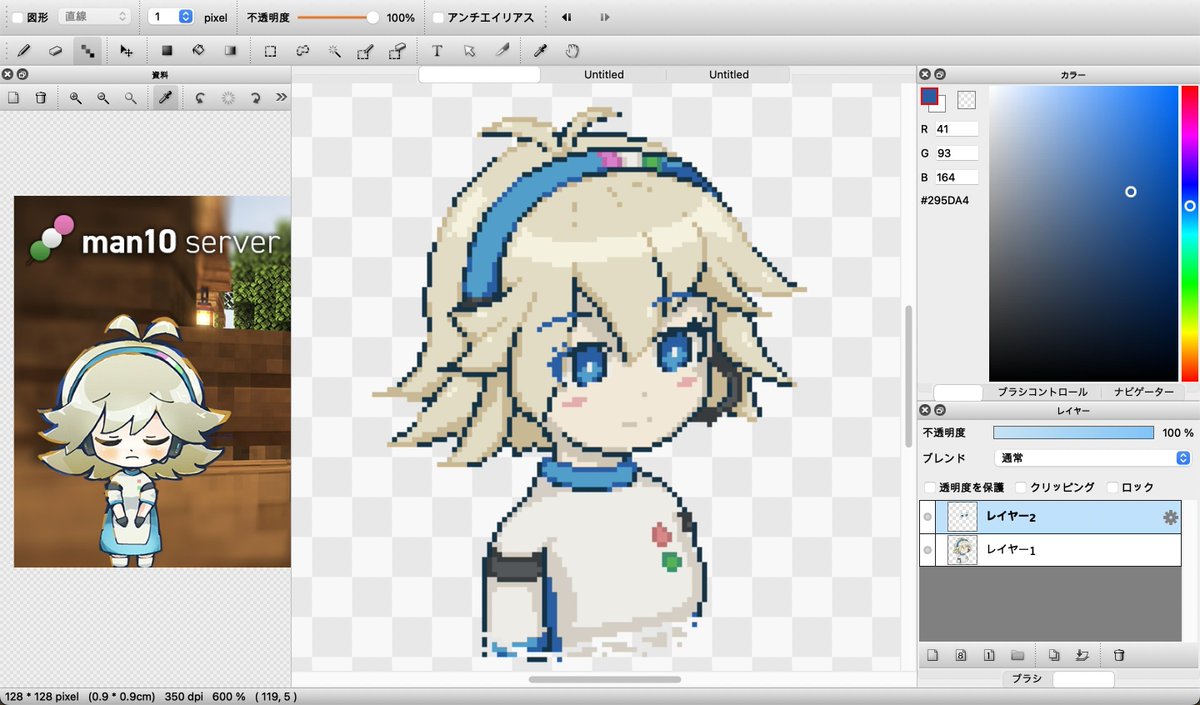1200x705 pixels.
Task: Reset reference image zoom to fit
Action: pyautogui.click(x=130, y=97)
